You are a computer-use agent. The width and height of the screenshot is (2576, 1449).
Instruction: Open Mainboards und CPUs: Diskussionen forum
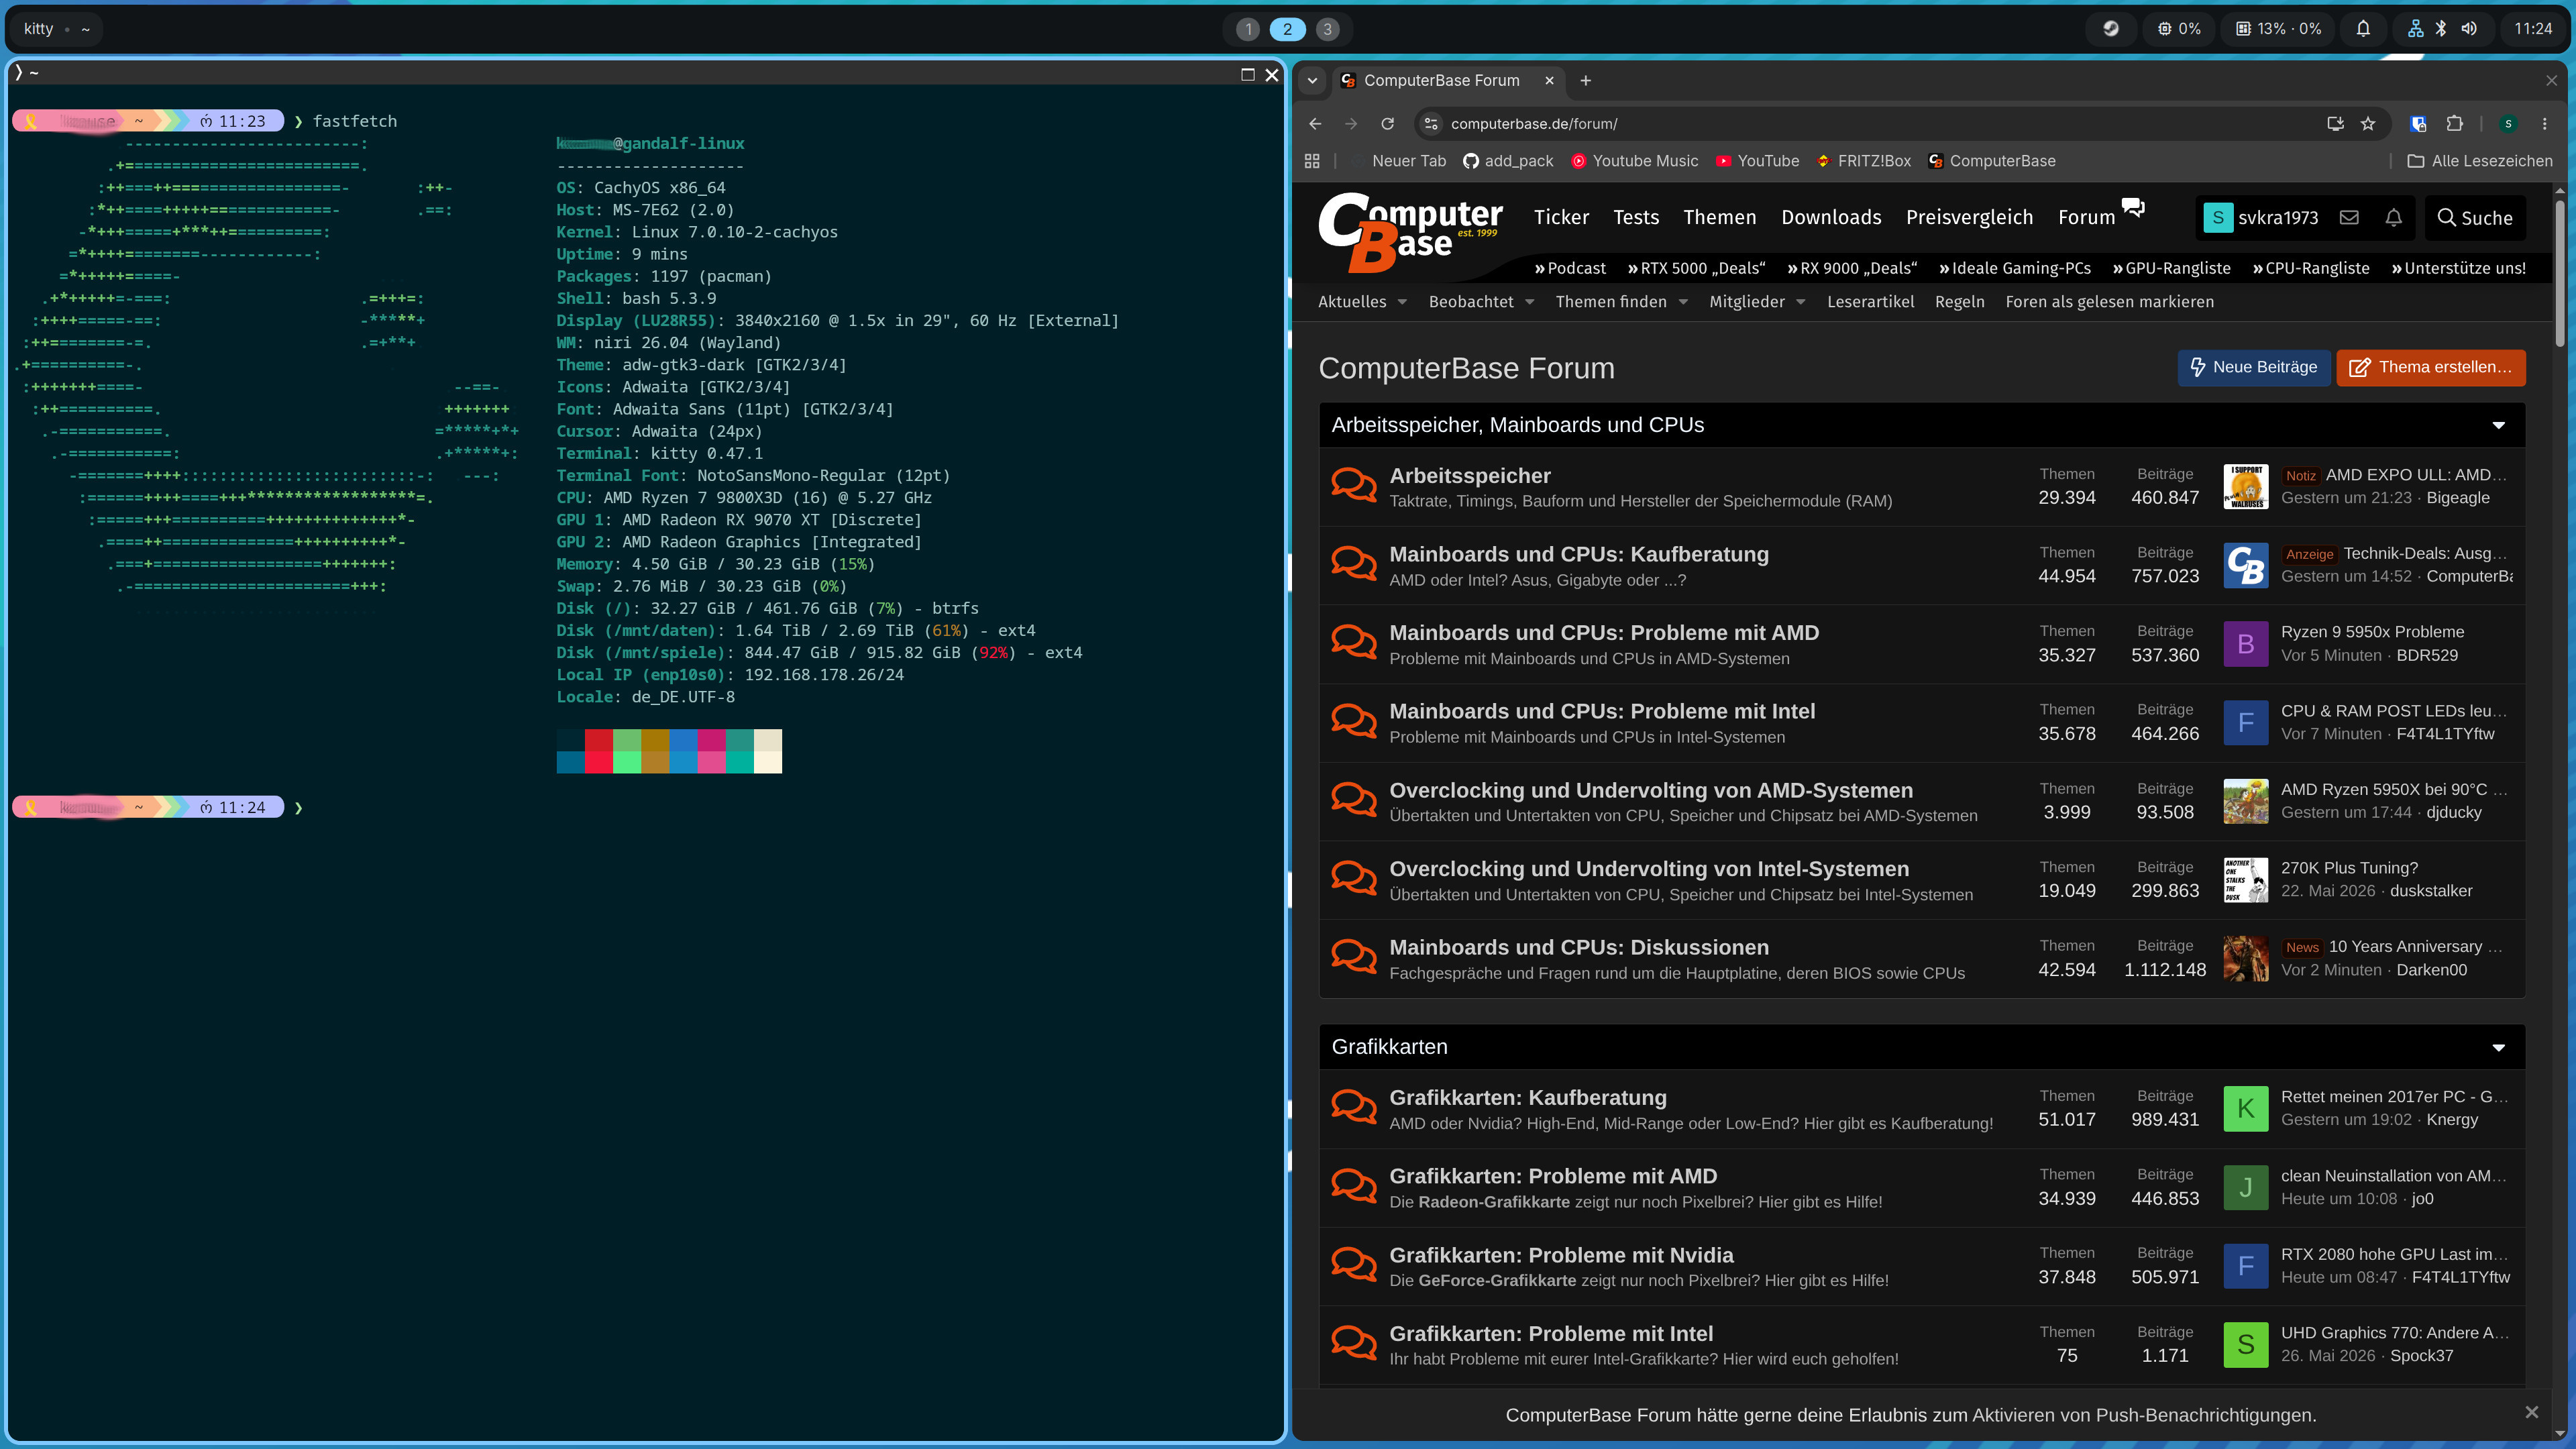(1578, 947)
